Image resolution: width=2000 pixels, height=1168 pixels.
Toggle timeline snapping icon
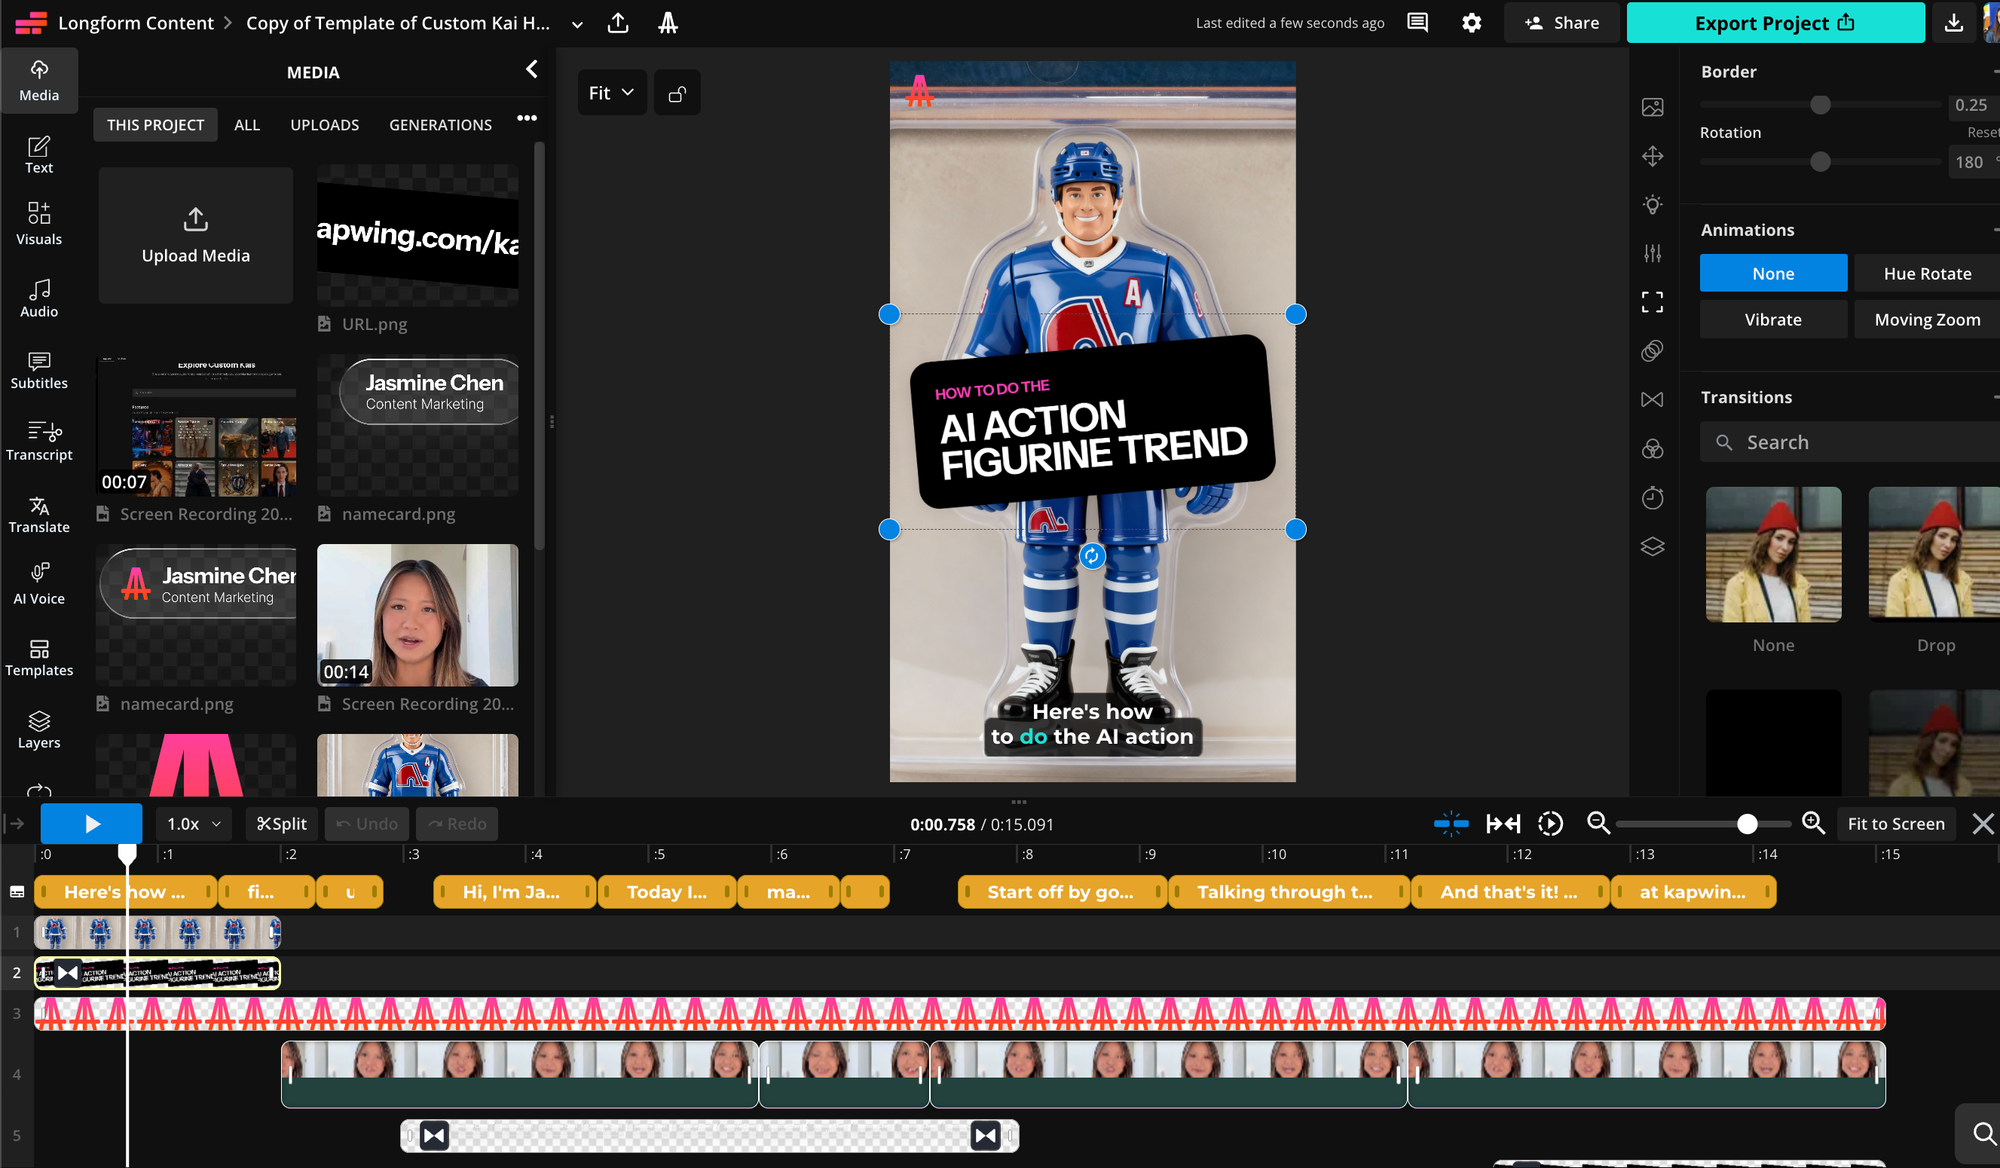tap(1450, 823)
